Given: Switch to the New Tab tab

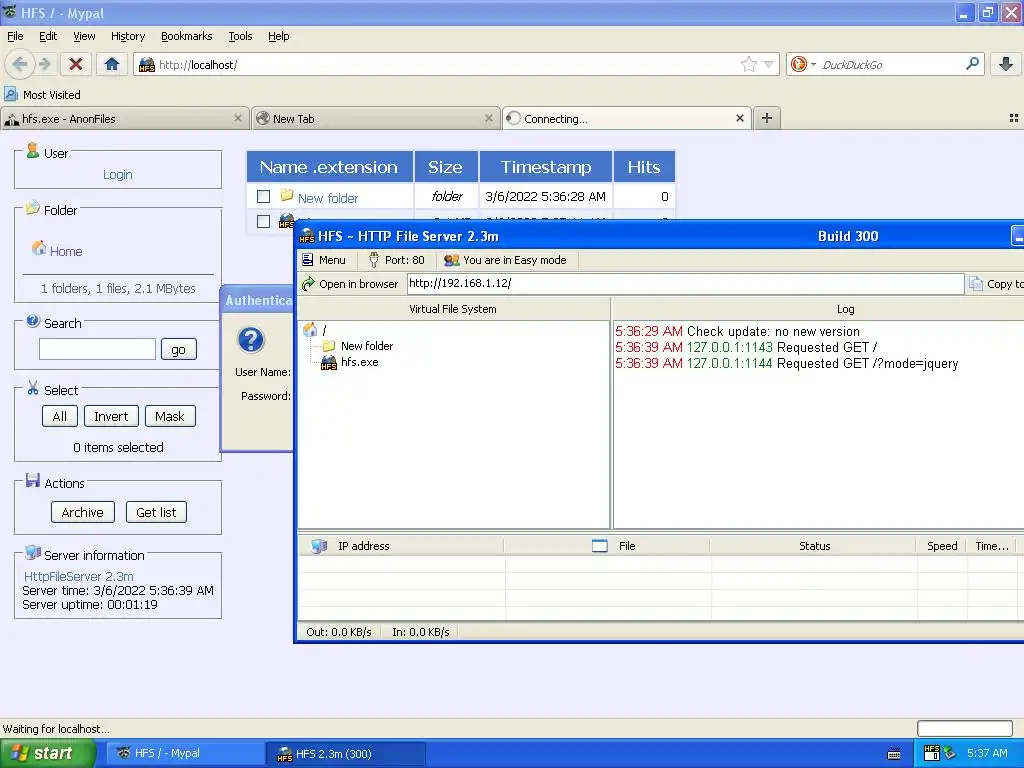Looking at the screenshot, I should pos(376,119).
